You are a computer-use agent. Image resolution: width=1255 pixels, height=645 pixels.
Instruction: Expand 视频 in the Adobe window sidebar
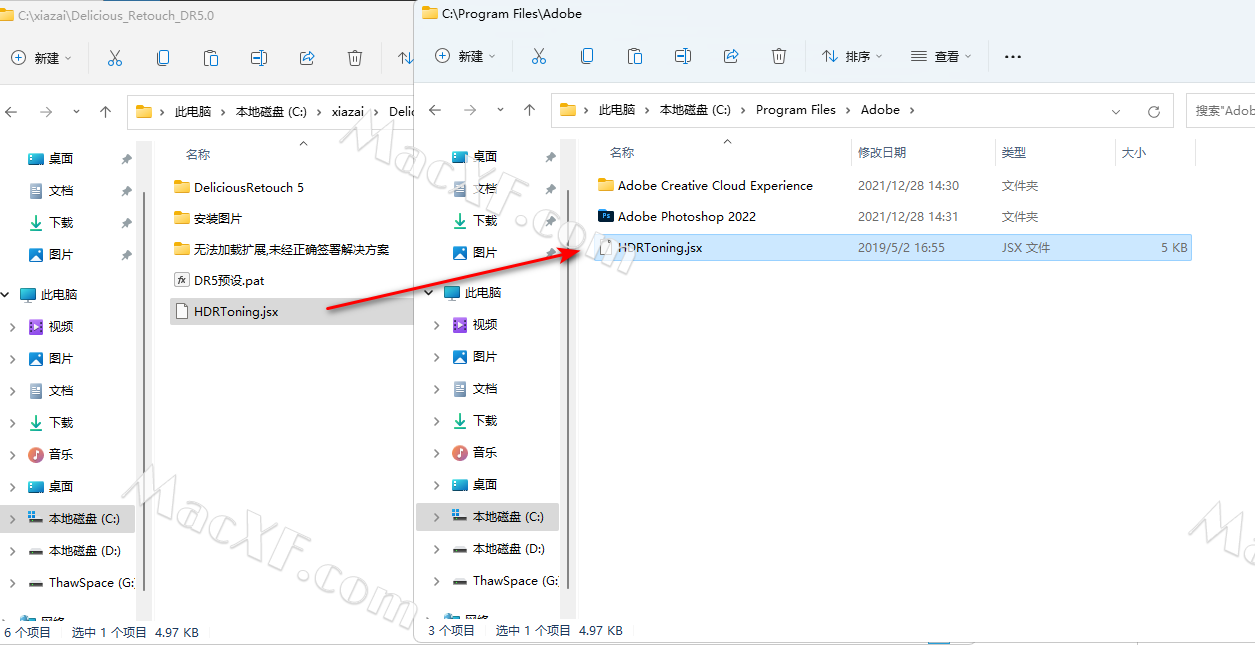[437, 325]
